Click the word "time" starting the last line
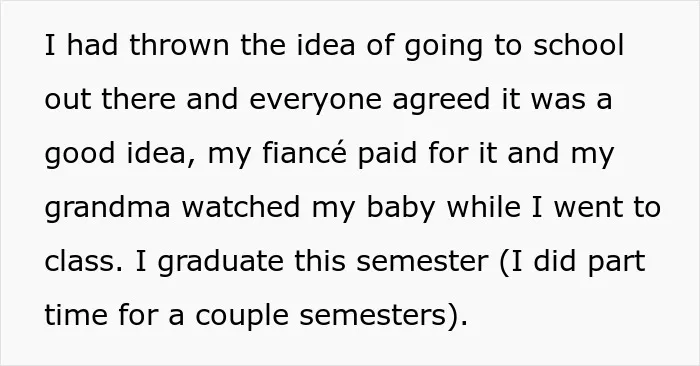 coord(76,315)
